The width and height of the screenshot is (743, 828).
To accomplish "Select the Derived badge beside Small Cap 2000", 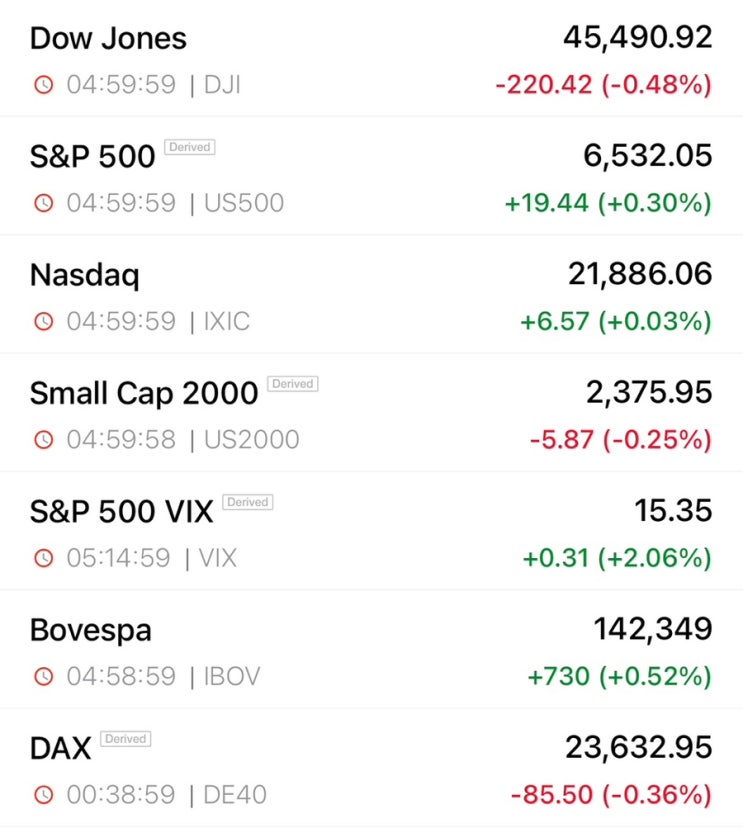I will click(x=293, y=383).
